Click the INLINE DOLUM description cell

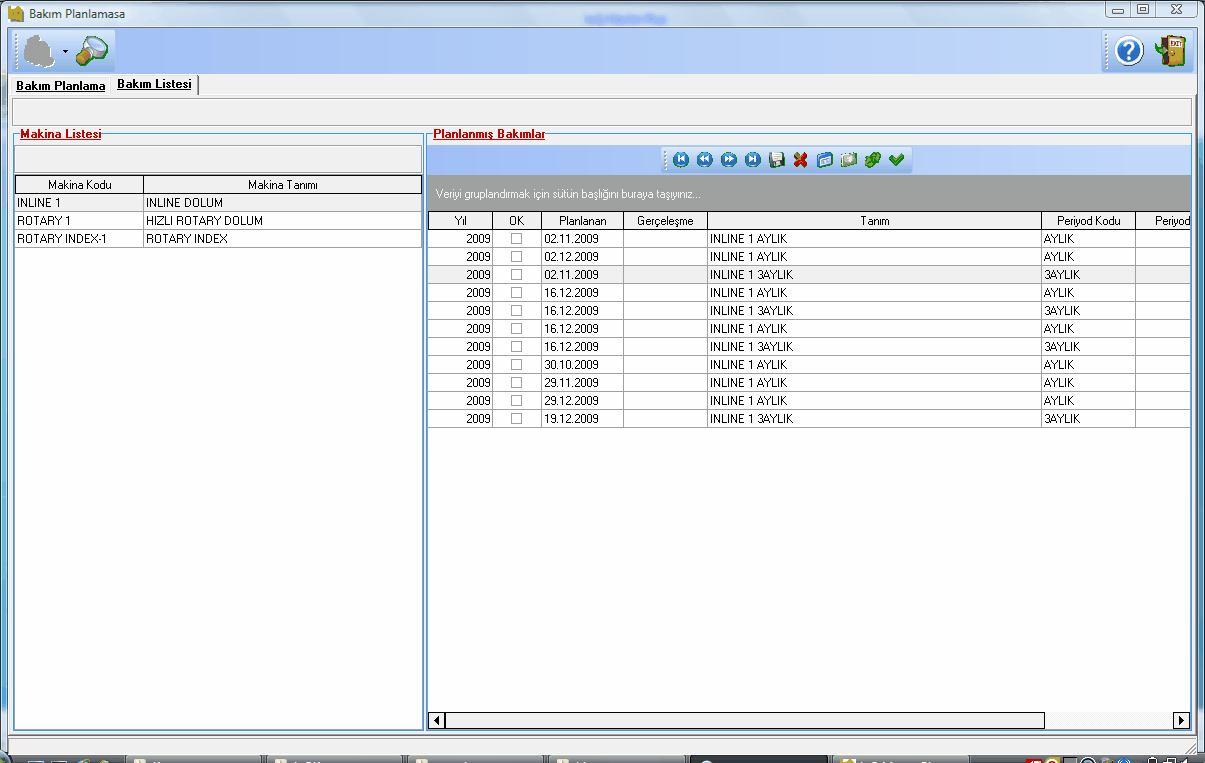click(282, 203)
